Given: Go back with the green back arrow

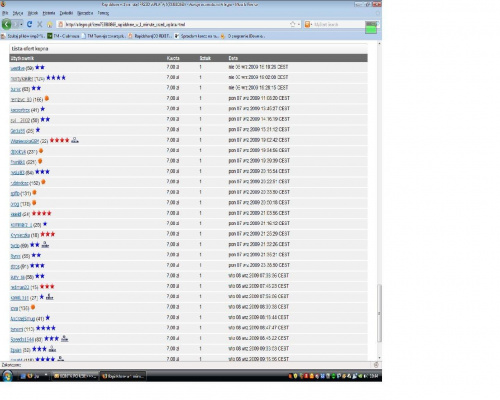Looking at the screenshot, I should pos(7,24).
